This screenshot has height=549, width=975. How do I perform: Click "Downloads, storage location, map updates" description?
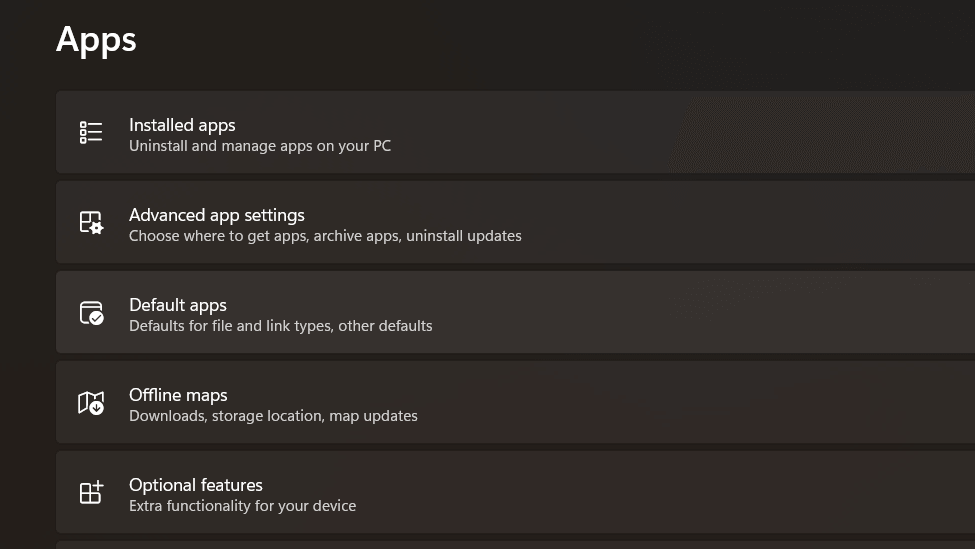point(273,416)
